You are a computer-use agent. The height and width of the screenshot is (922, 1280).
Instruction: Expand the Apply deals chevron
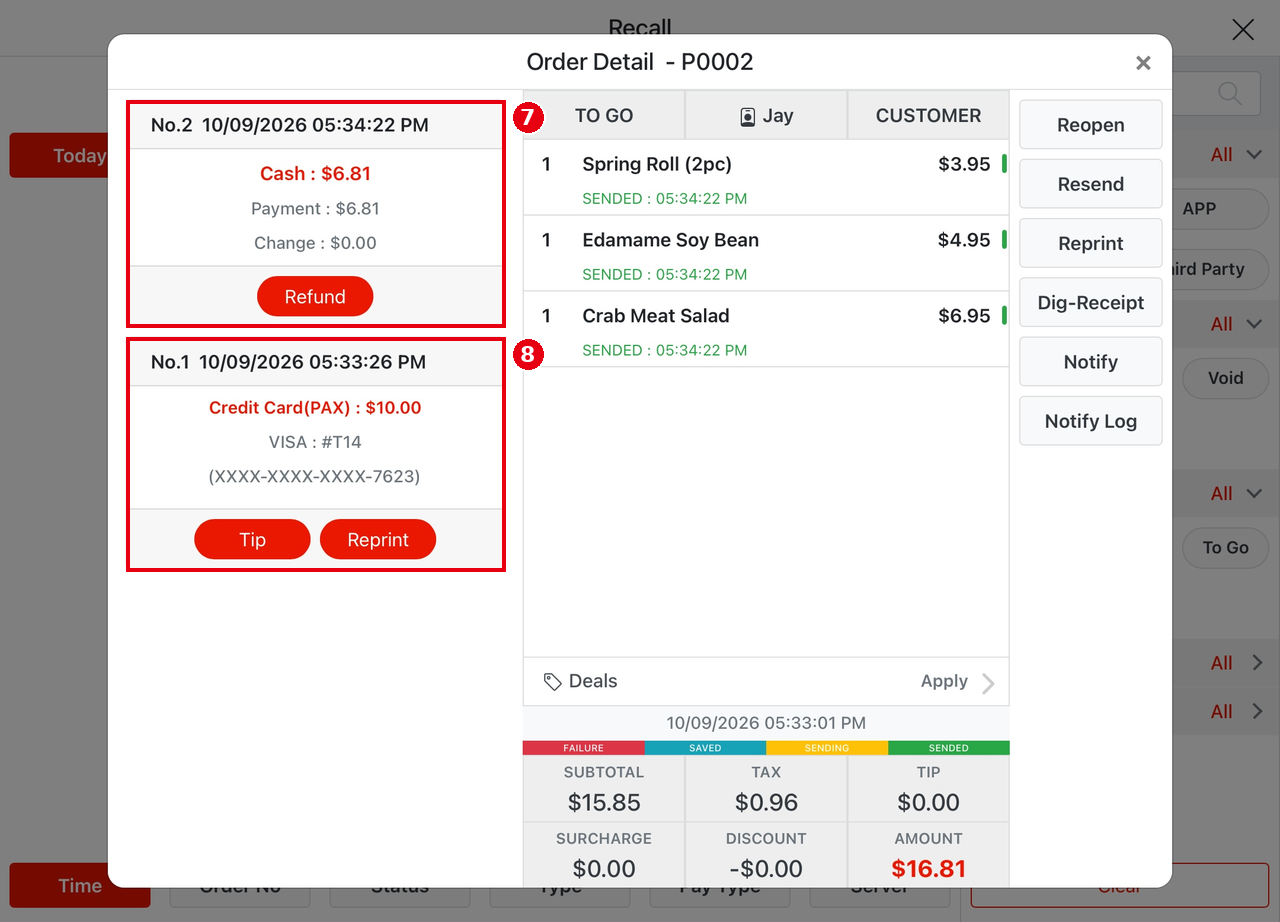[x=988, y=683]
